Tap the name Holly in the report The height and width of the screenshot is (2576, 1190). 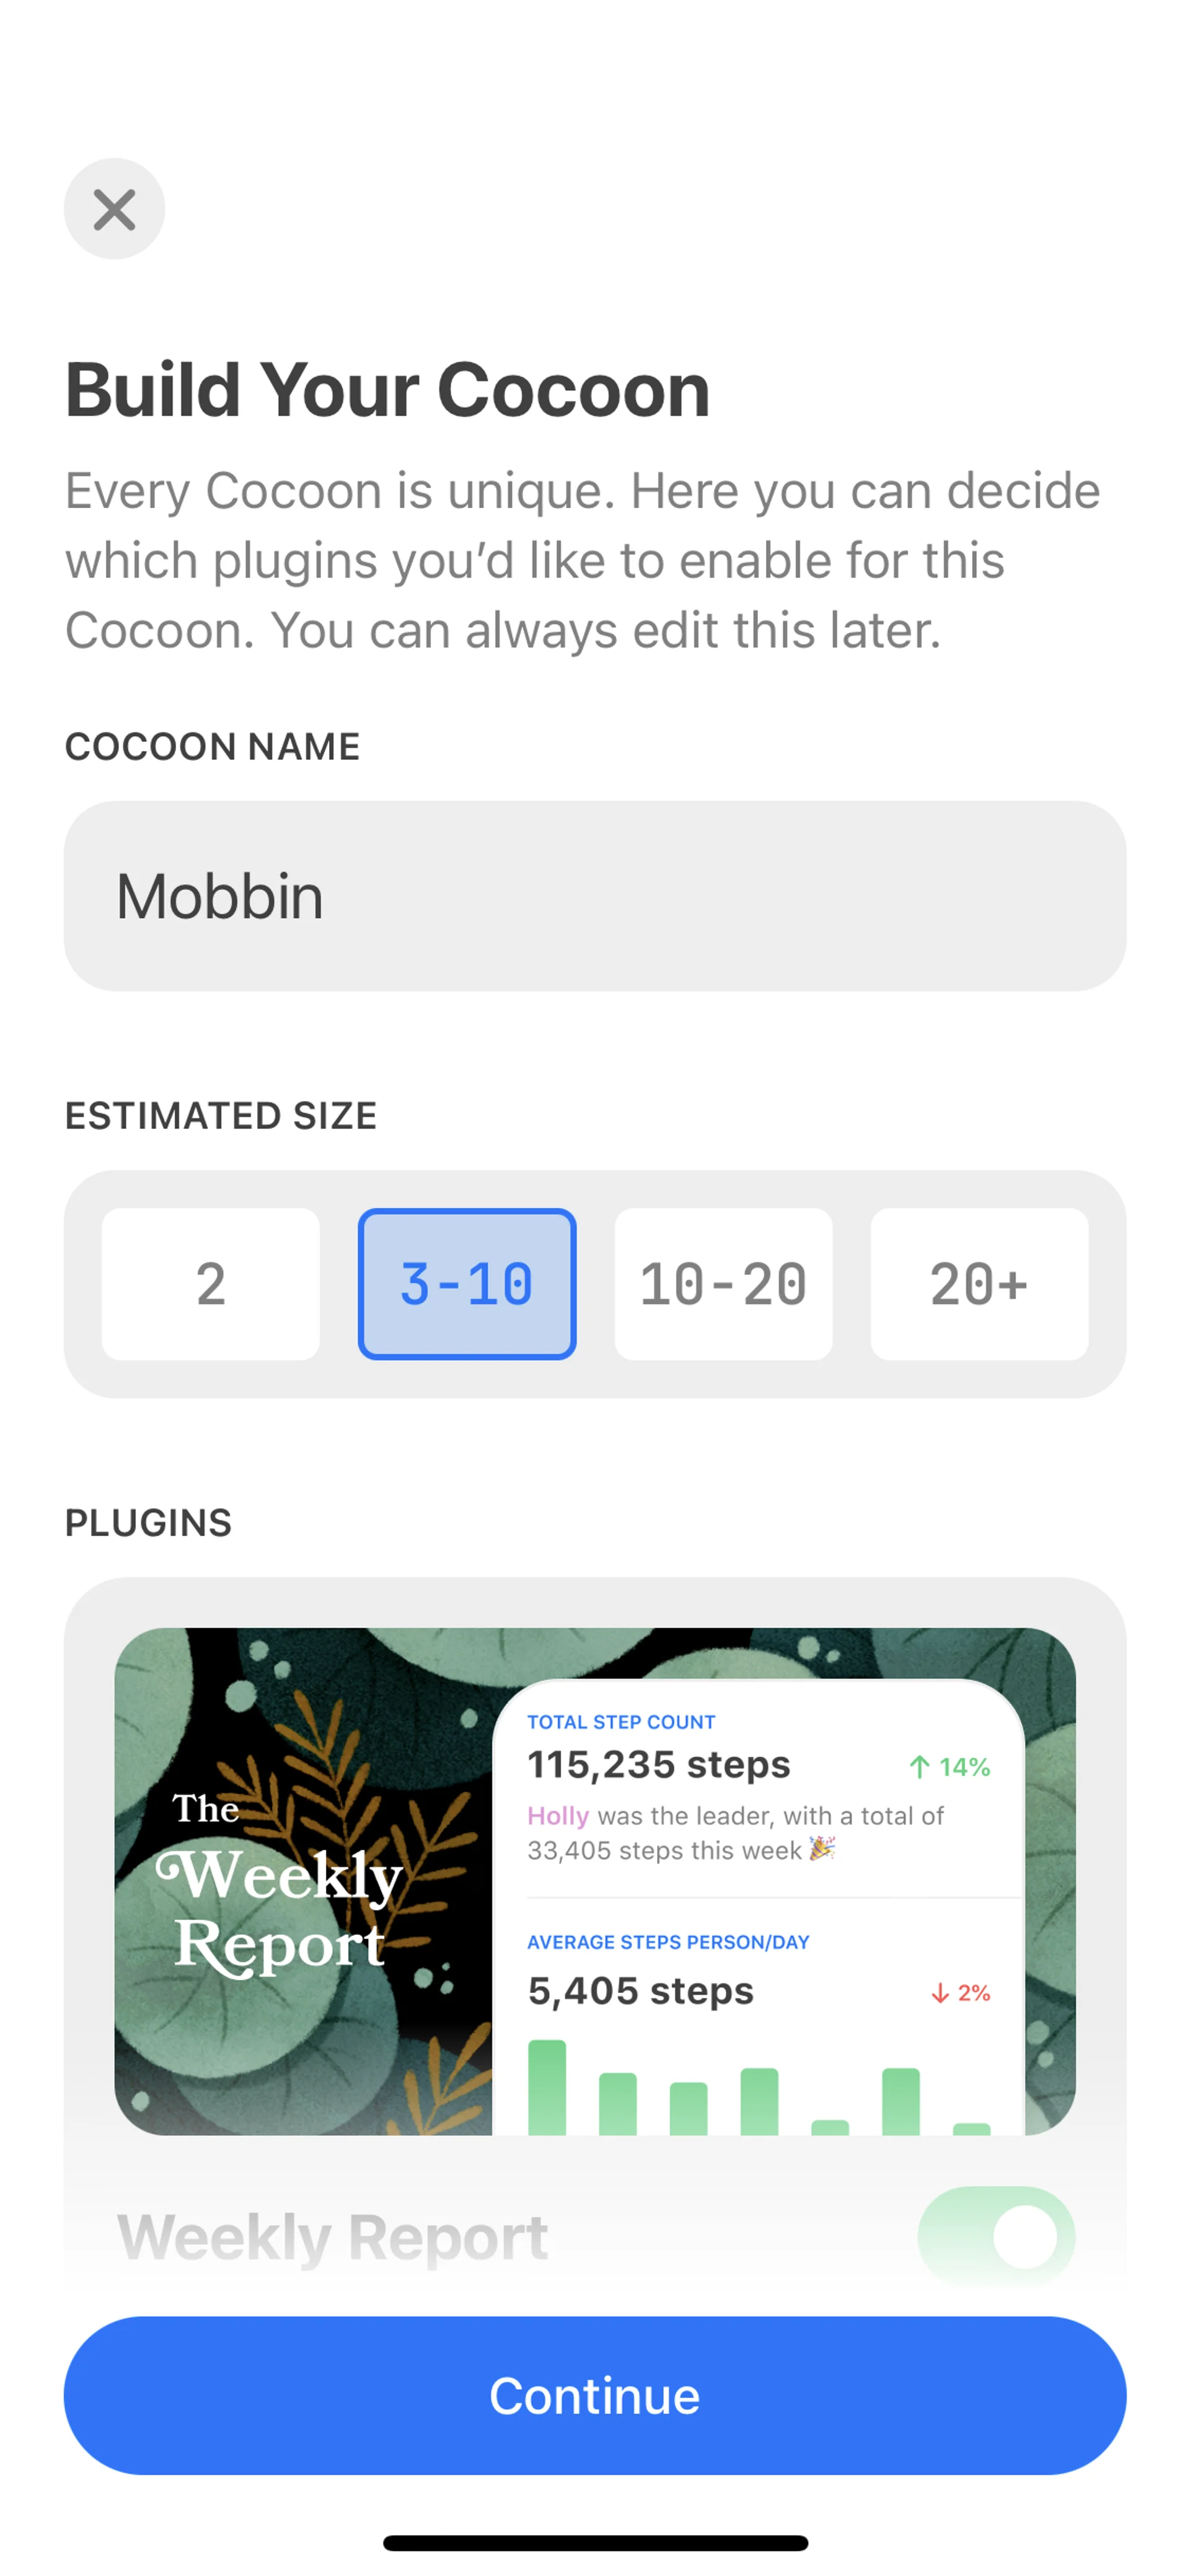557,1816
